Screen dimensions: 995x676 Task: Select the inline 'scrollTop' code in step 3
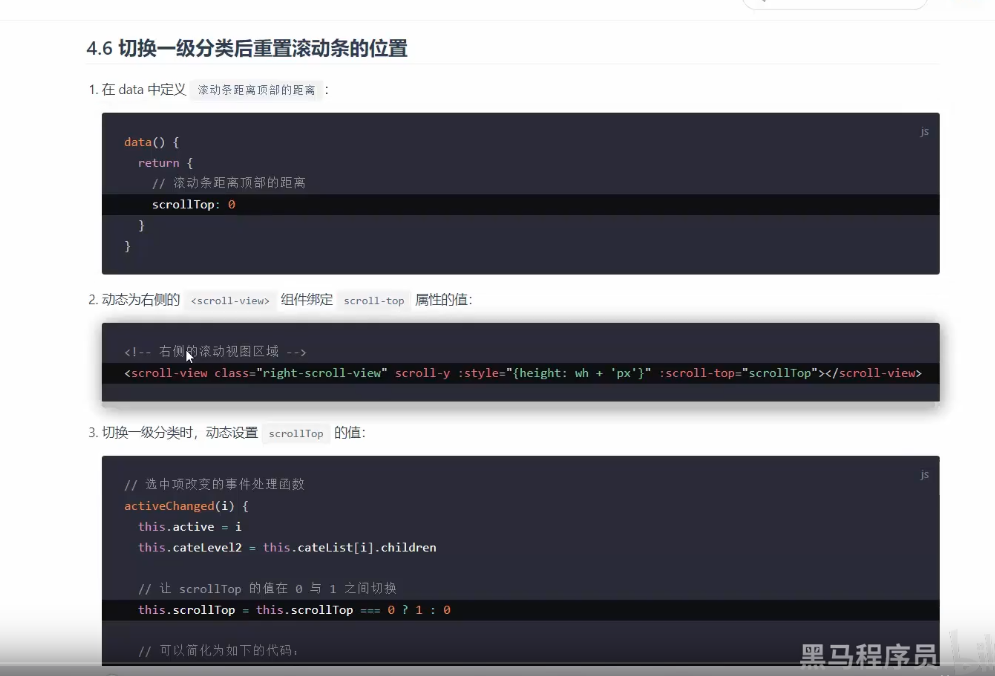[296, 434]
